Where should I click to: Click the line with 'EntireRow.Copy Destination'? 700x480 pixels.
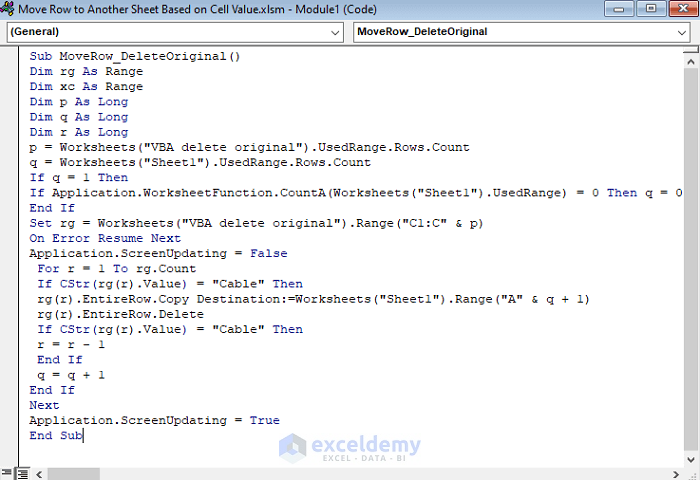pyautogui.click(x=313, y=299)
